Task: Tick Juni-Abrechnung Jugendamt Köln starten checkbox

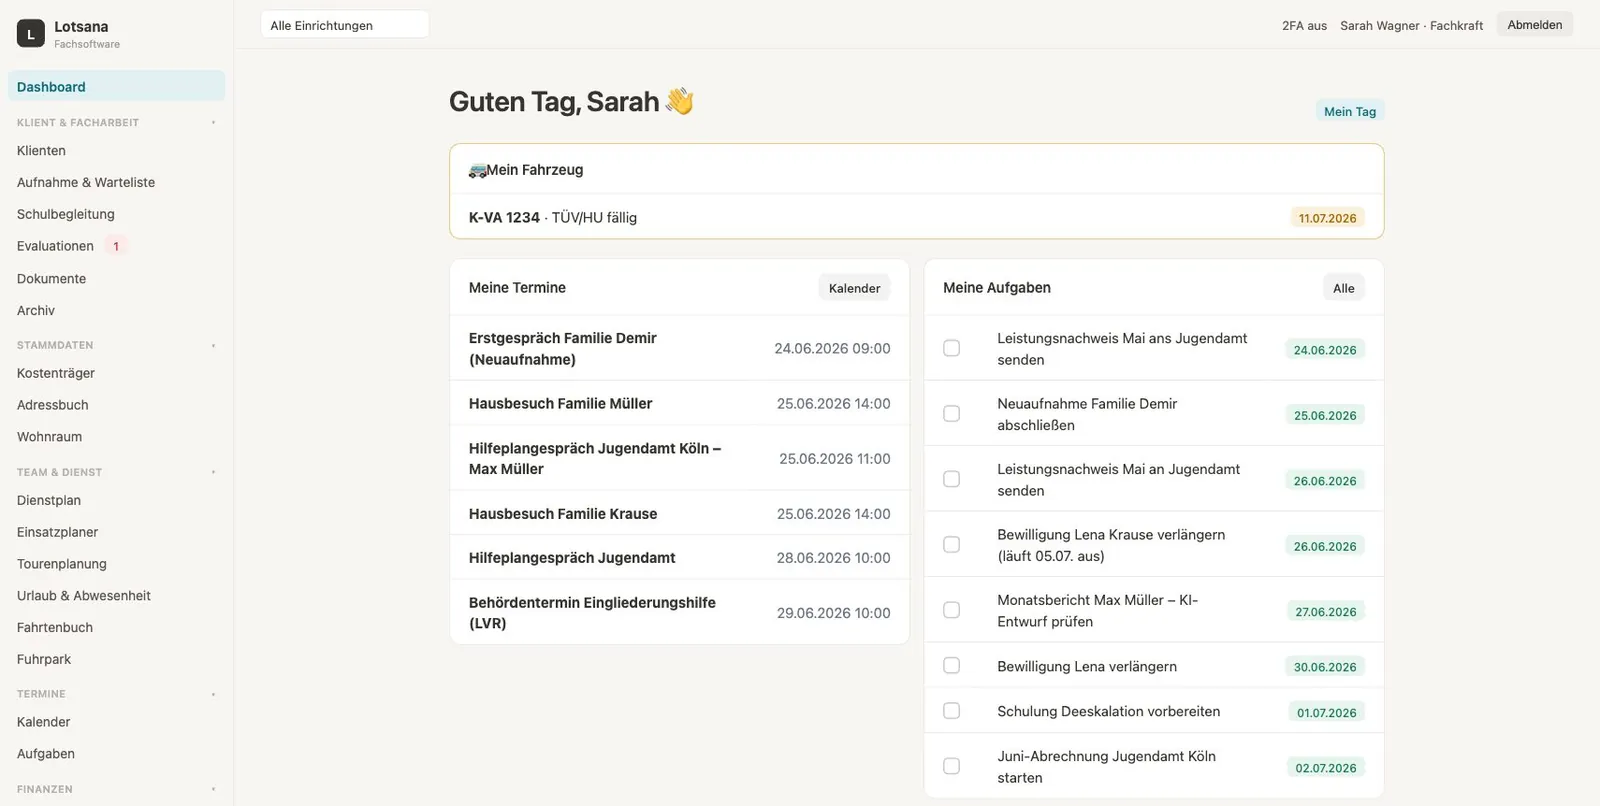Action: 952,767
